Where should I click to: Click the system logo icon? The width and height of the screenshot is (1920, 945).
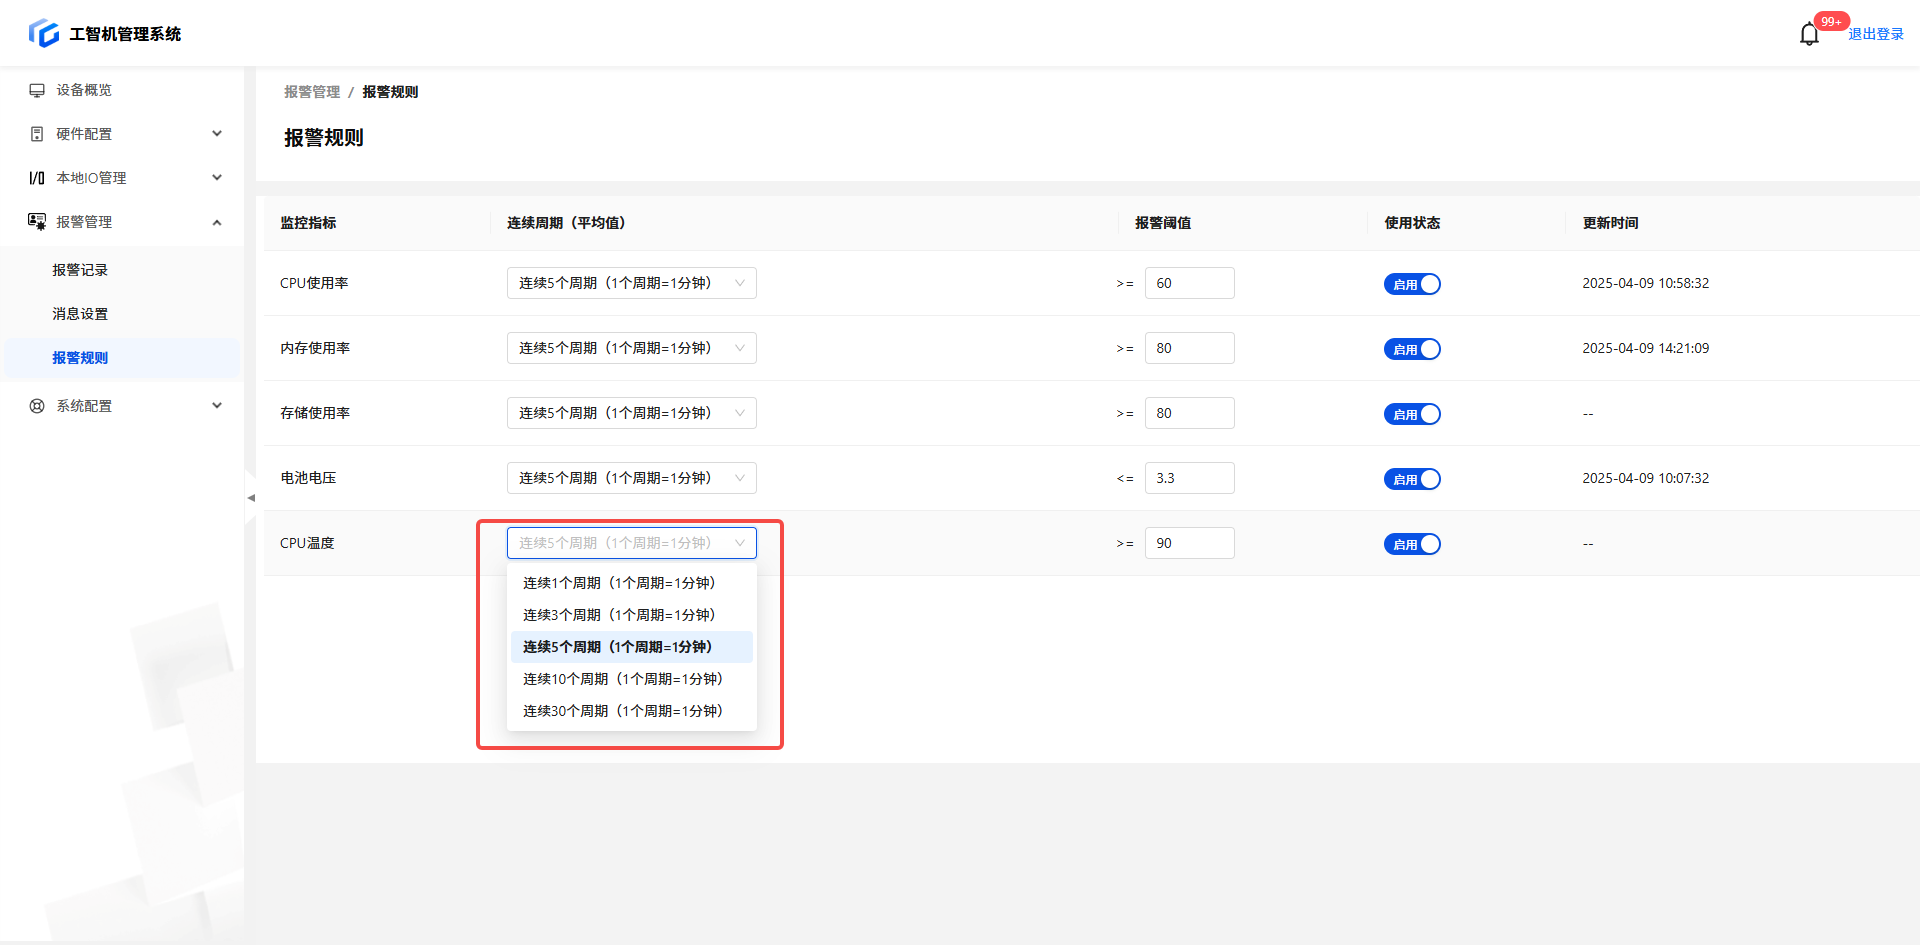tap(44, 33)
